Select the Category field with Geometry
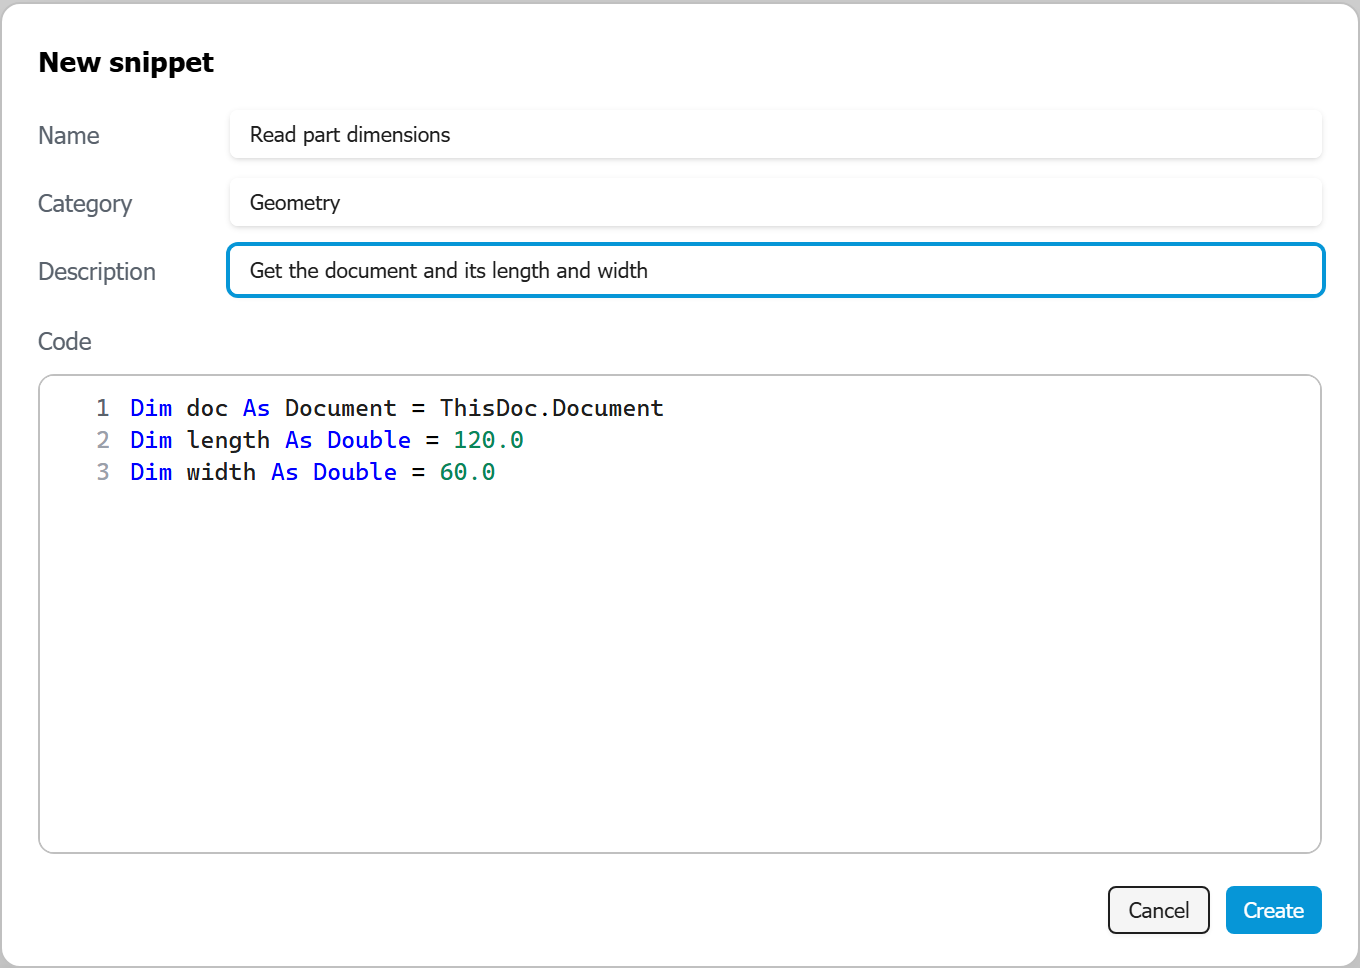 (776, 203)
